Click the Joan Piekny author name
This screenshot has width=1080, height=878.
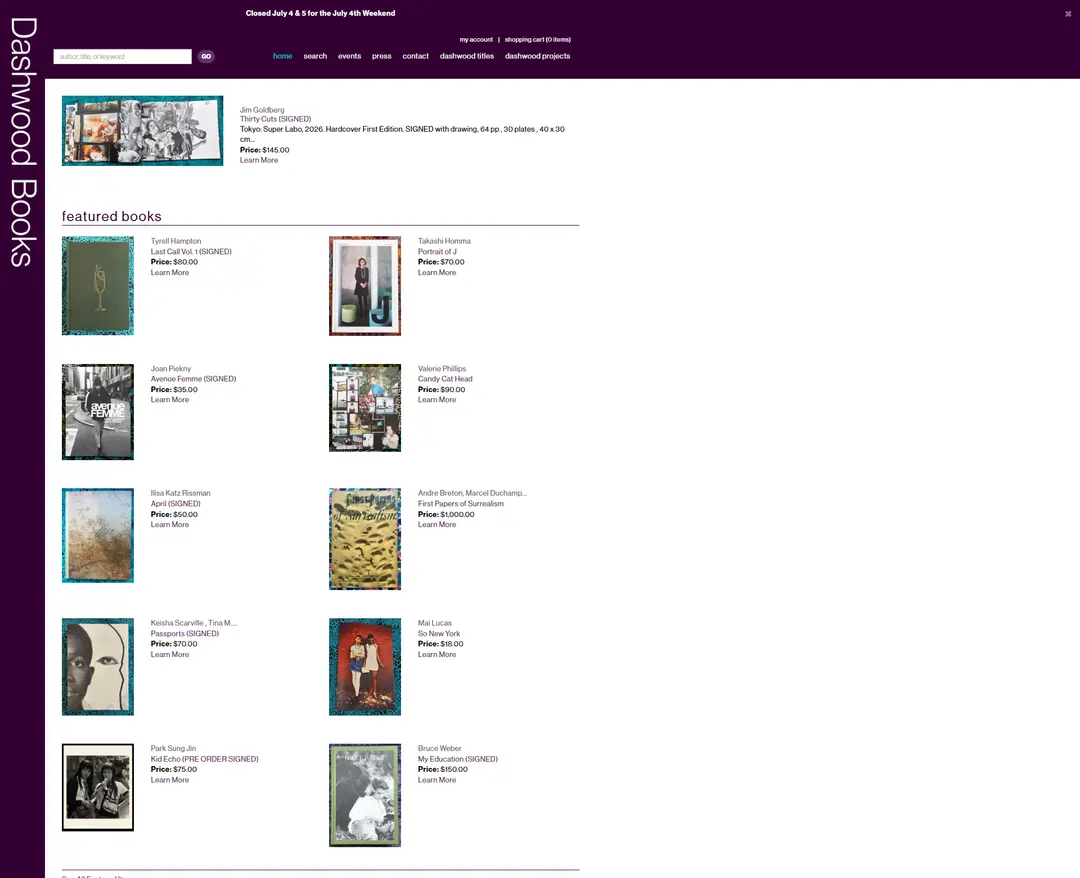(171, 369)
